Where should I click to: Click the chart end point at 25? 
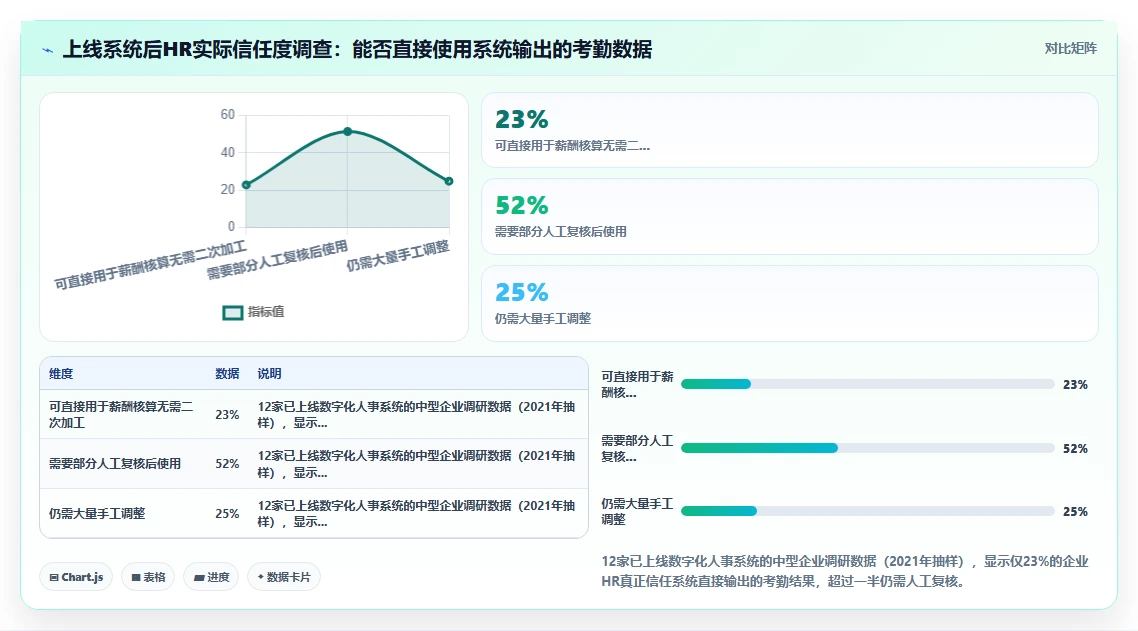coord(449,181)
